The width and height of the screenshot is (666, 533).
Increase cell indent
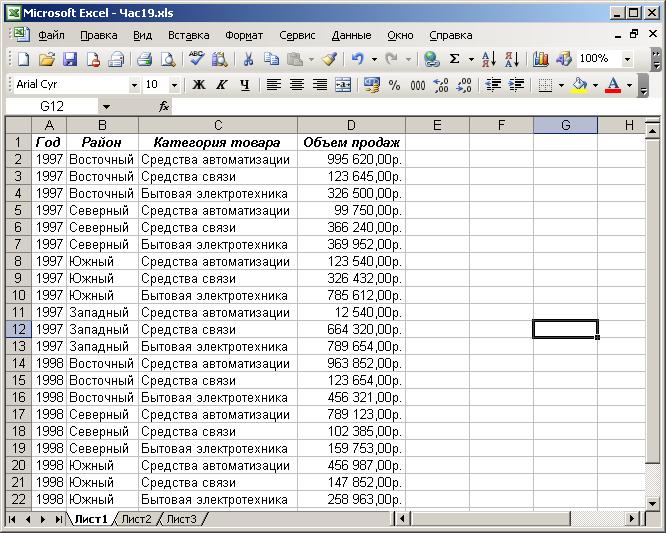[x=516, y=85]
